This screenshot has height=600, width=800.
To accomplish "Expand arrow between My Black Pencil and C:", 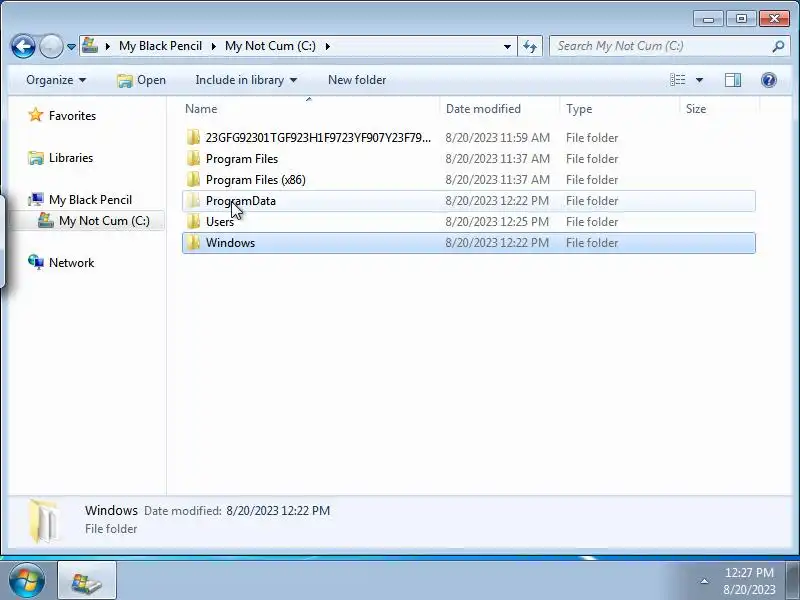I will [x=213, y=46].
